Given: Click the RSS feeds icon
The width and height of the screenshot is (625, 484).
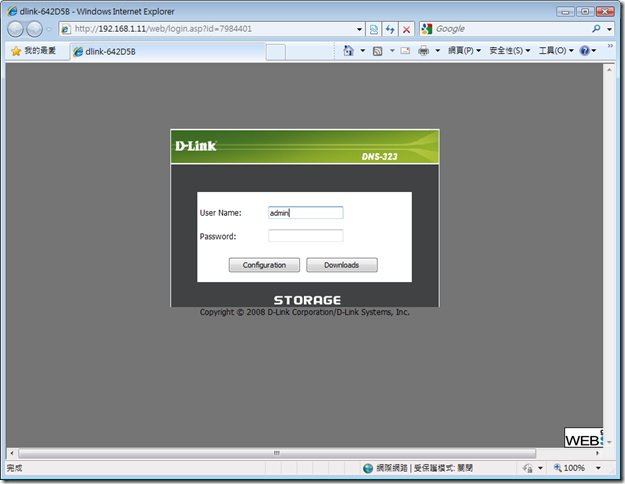Looking at the screenshot, I should tap(377, 51).
